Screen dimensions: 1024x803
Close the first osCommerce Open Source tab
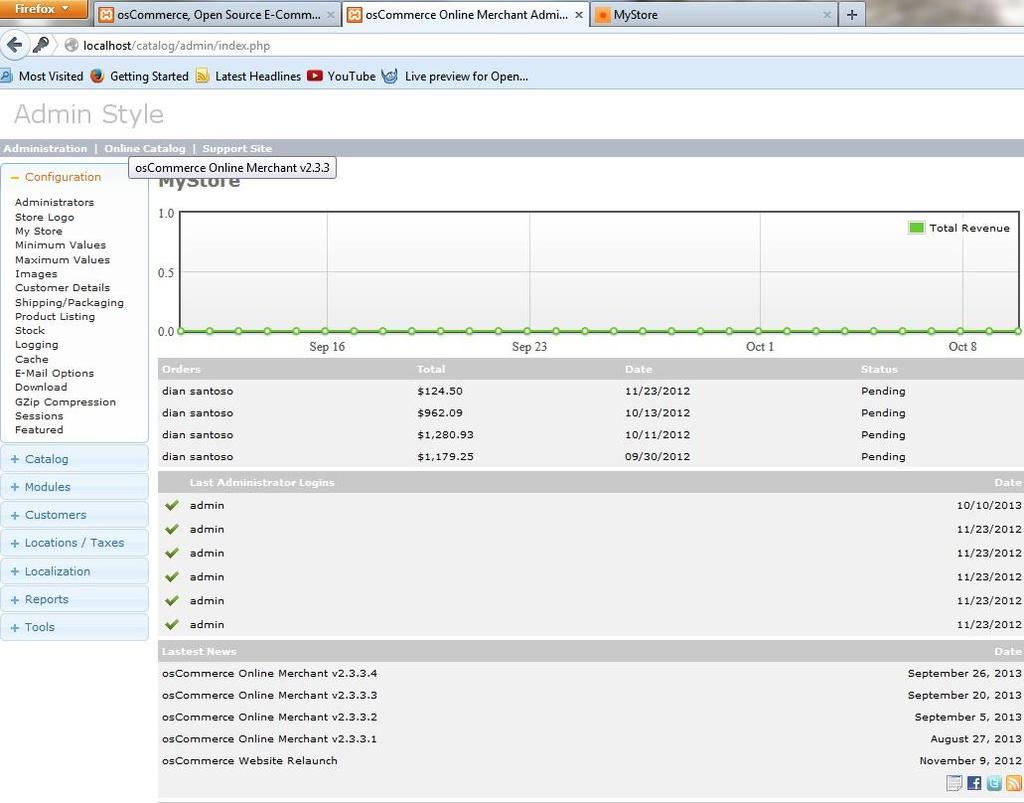(330, 14)
